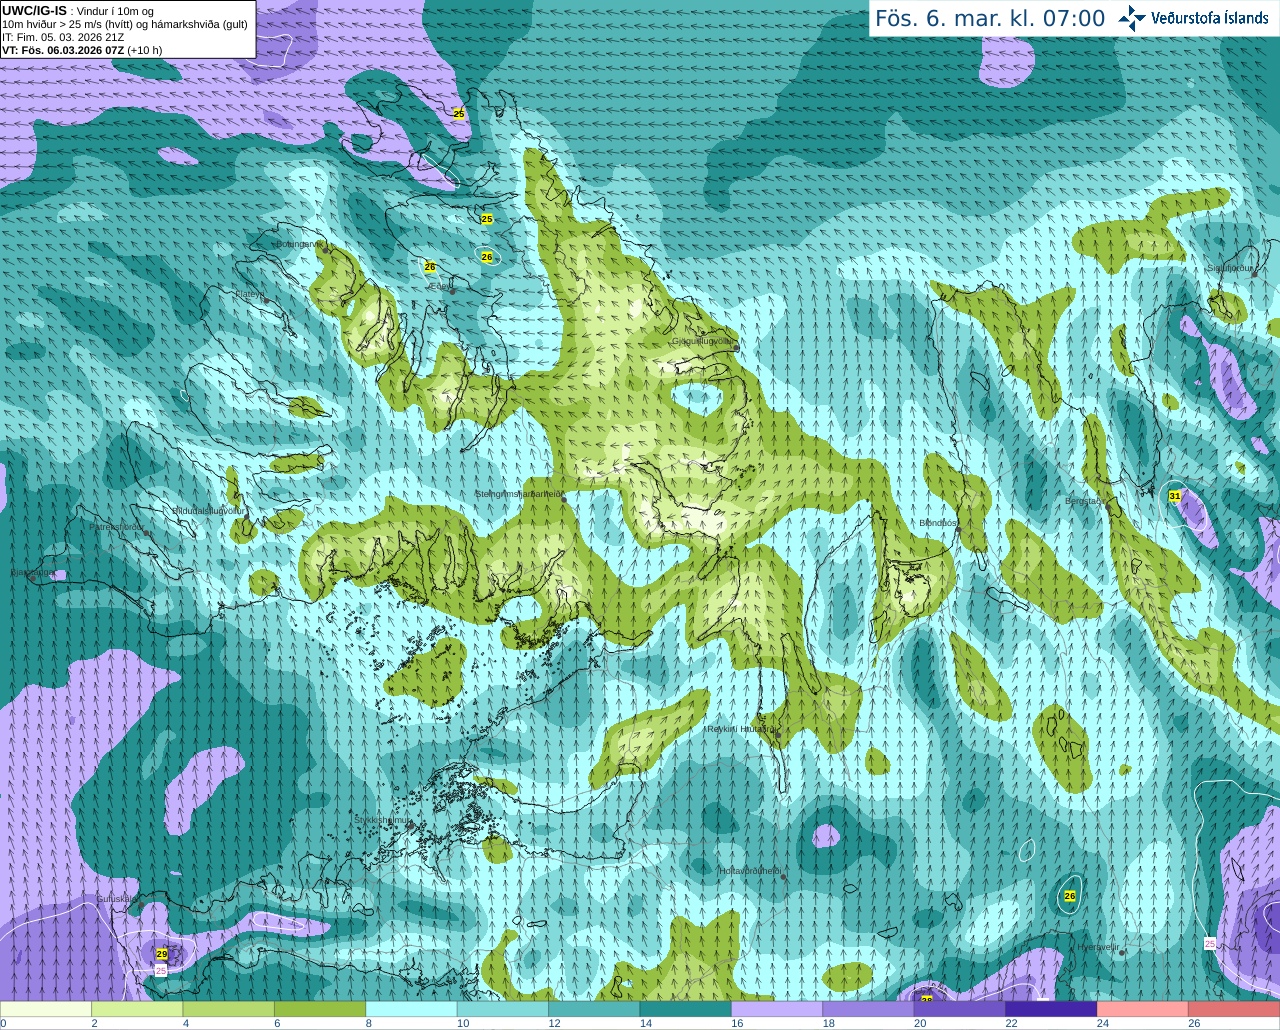The height and width of the screenshot is (1030, 1280).
Task: Click the Siglufjörður station label
Action: tap(1232, 268)
